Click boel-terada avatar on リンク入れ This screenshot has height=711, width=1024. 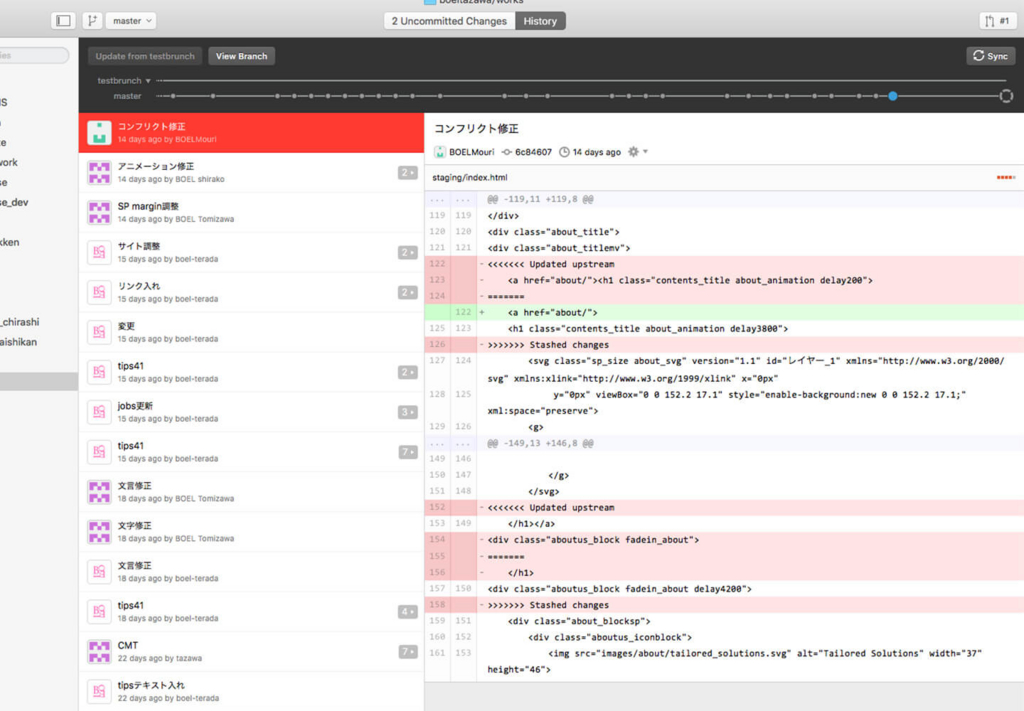(x=99, y=292)
